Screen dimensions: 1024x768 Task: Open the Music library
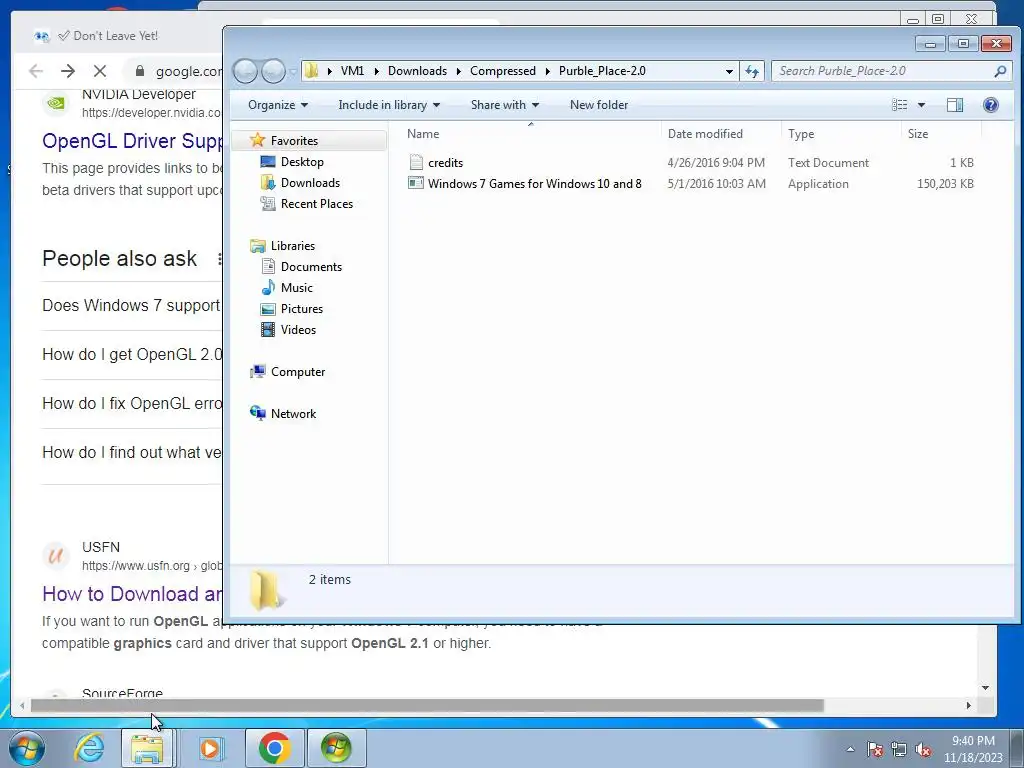[x=296, y=287]
